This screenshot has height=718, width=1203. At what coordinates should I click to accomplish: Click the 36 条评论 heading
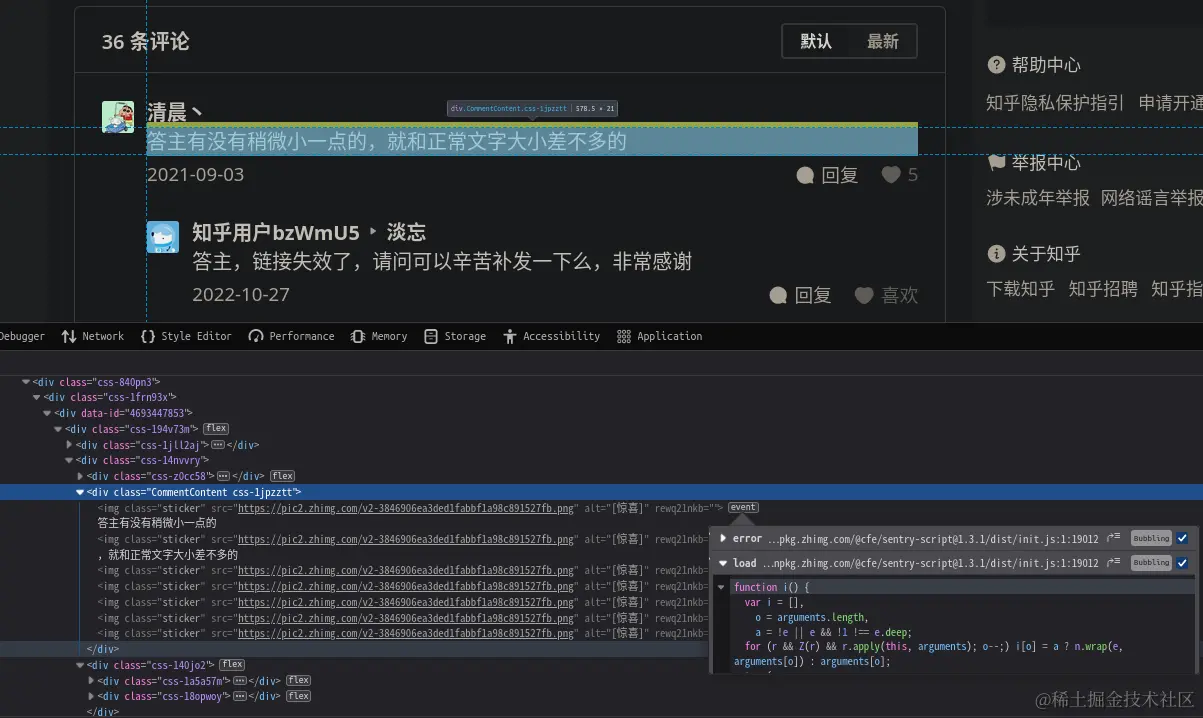(145, 42)
